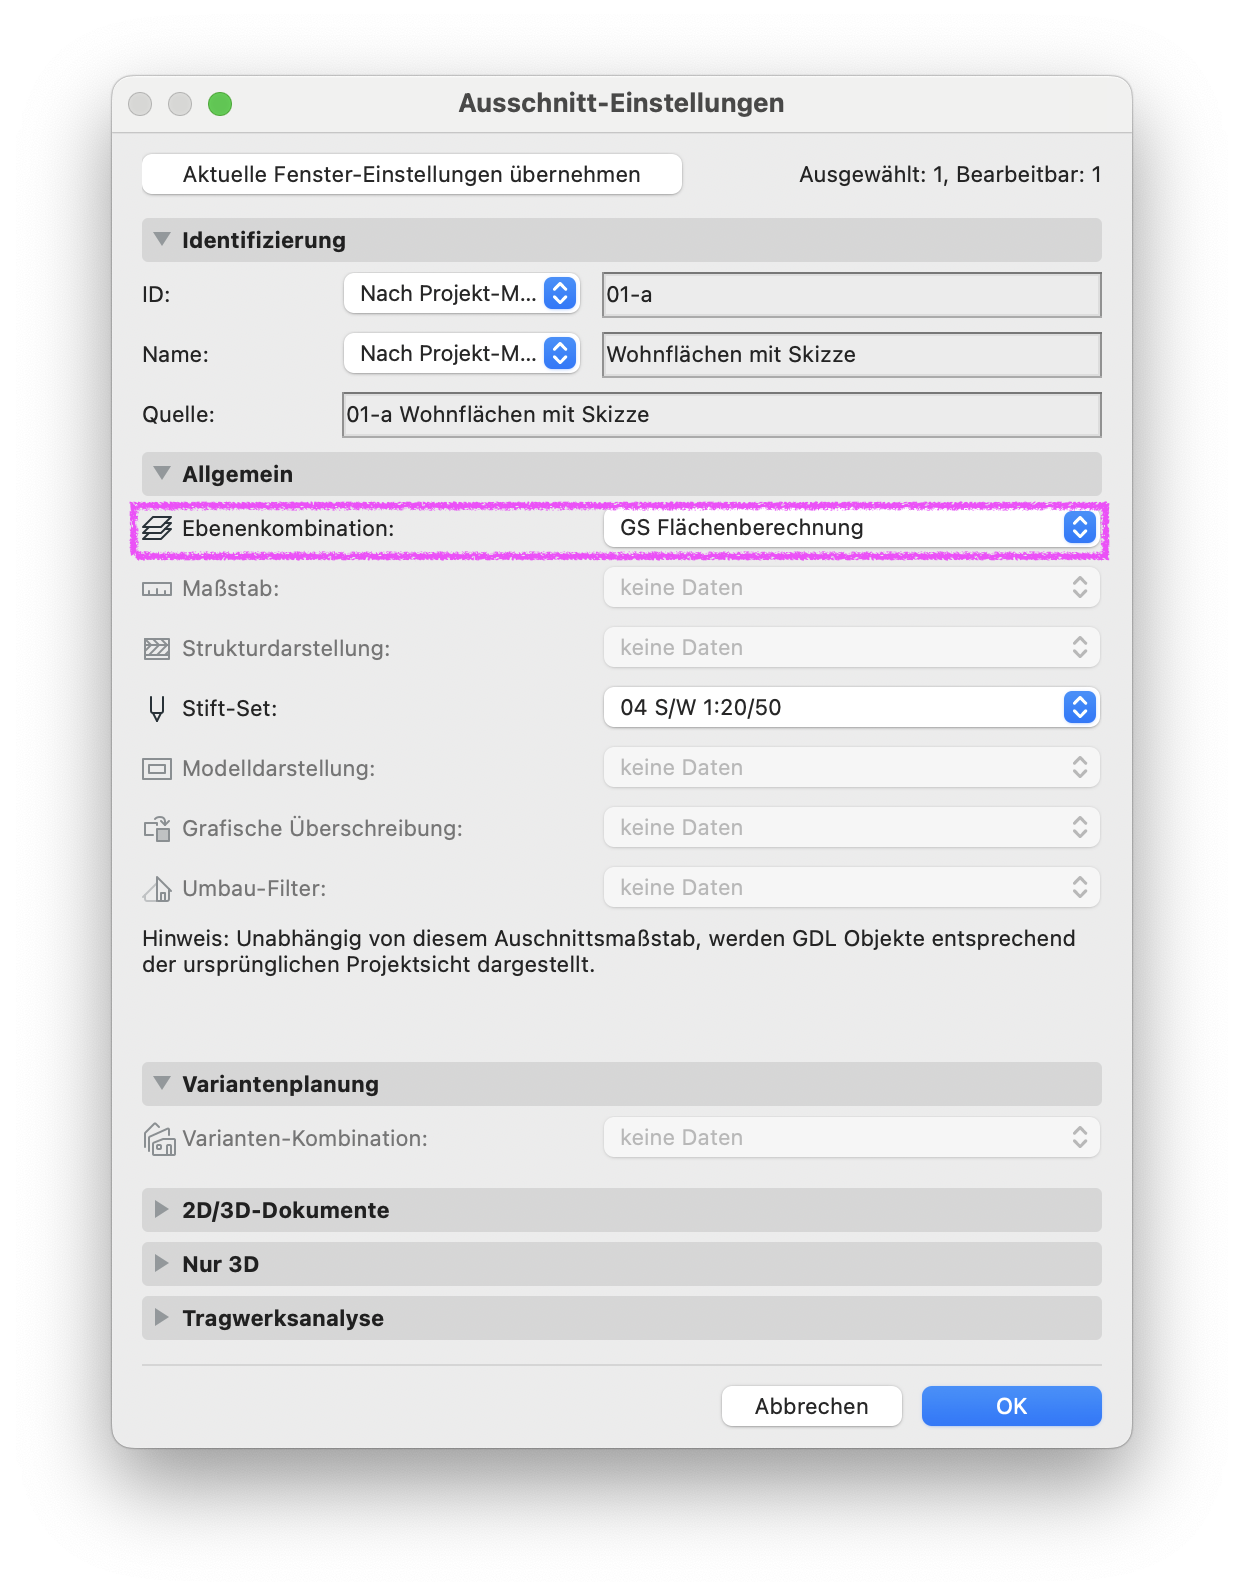
Task: Click the Ausschnitt-Einstellungen window title
Action: coord(622,103)
